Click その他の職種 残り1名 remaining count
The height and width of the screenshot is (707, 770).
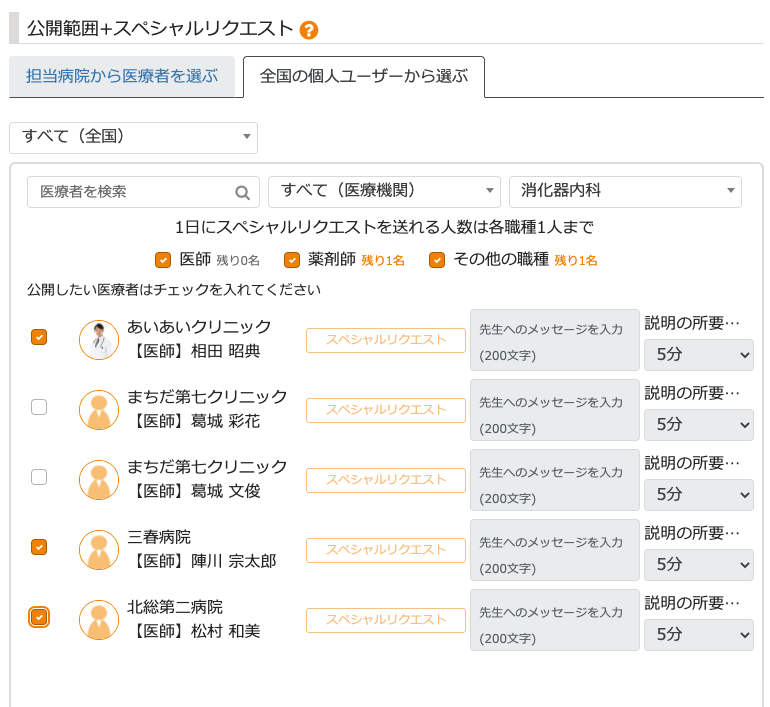click(x=576, y=261)
